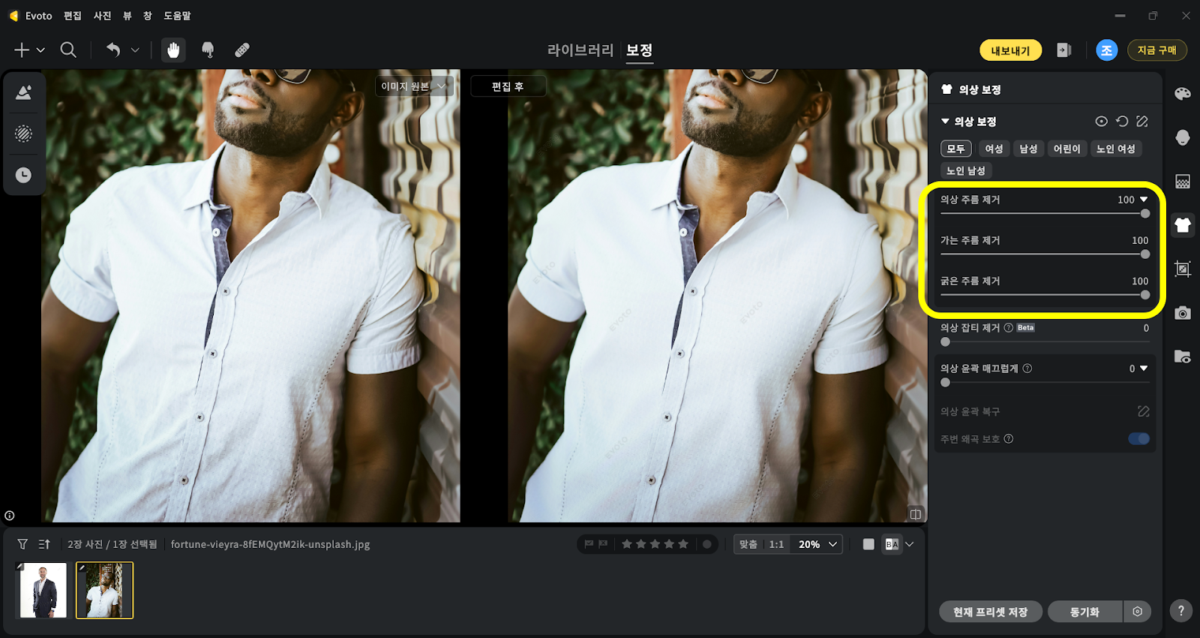The image size is (1200, 638).
Task: Click the help icon next to 의상 윤곽 매끄럽게
Action: [1027, 368]
